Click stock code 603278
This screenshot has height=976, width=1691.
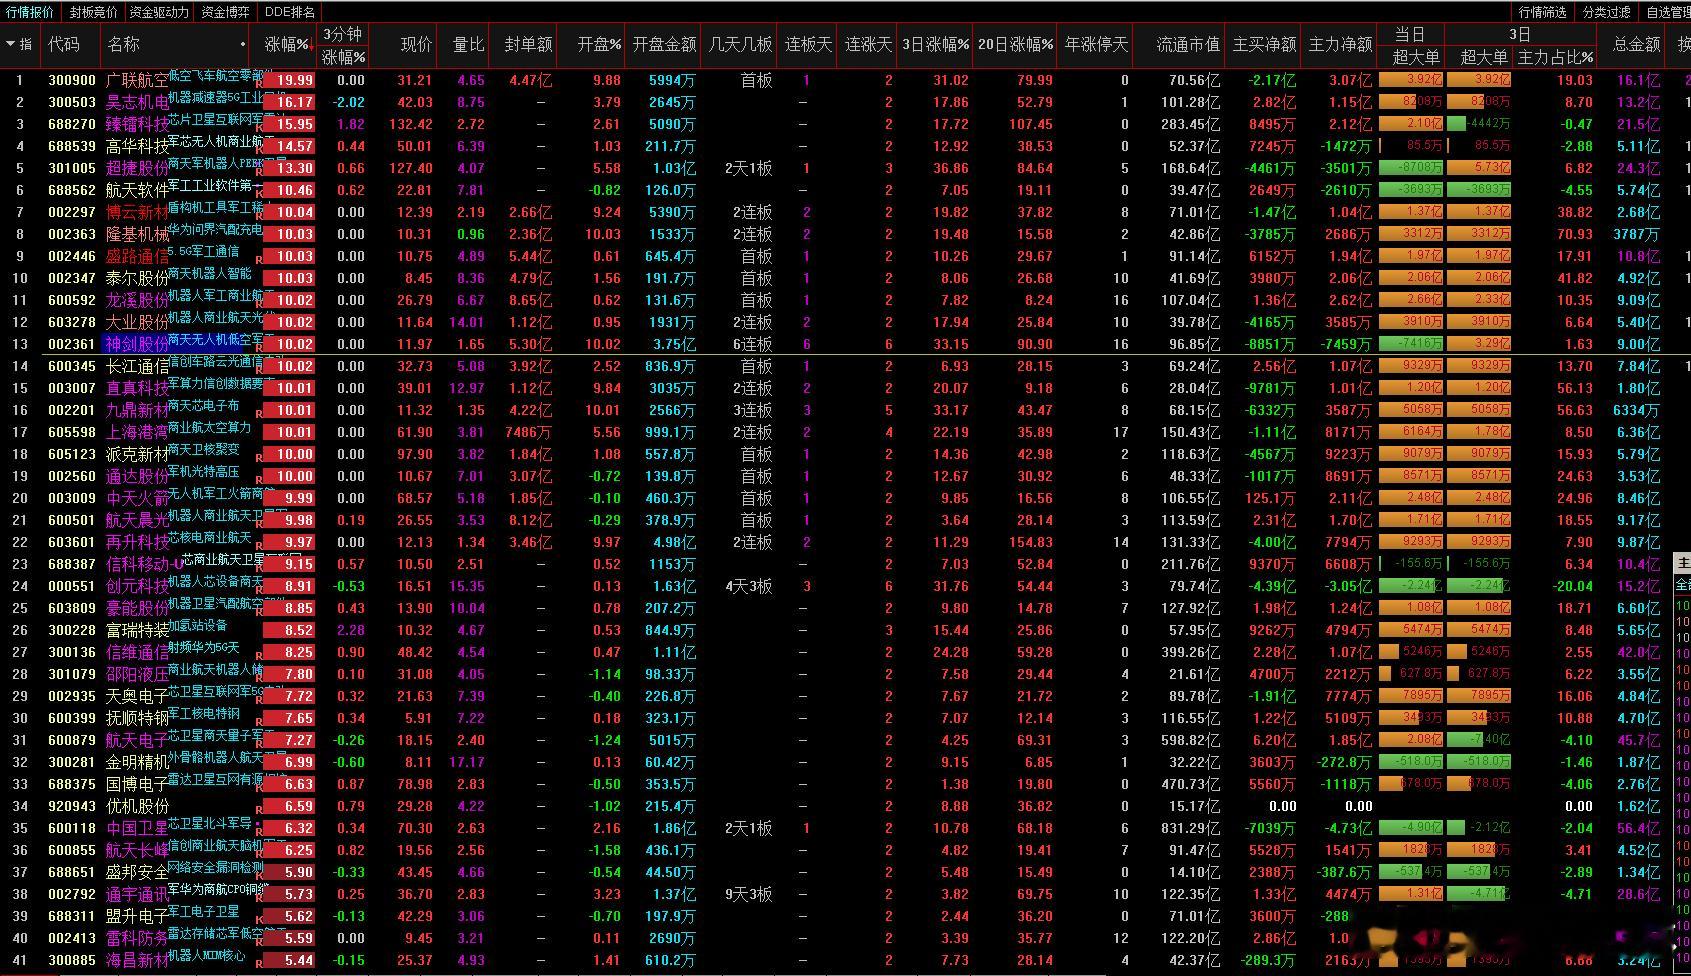coord(72,322)
